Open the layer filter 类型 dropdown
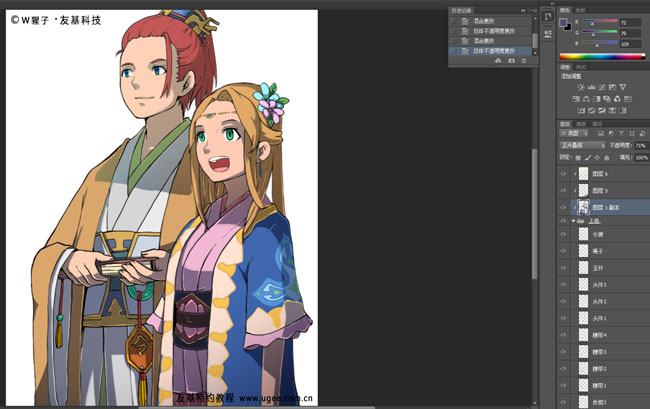 574,133
